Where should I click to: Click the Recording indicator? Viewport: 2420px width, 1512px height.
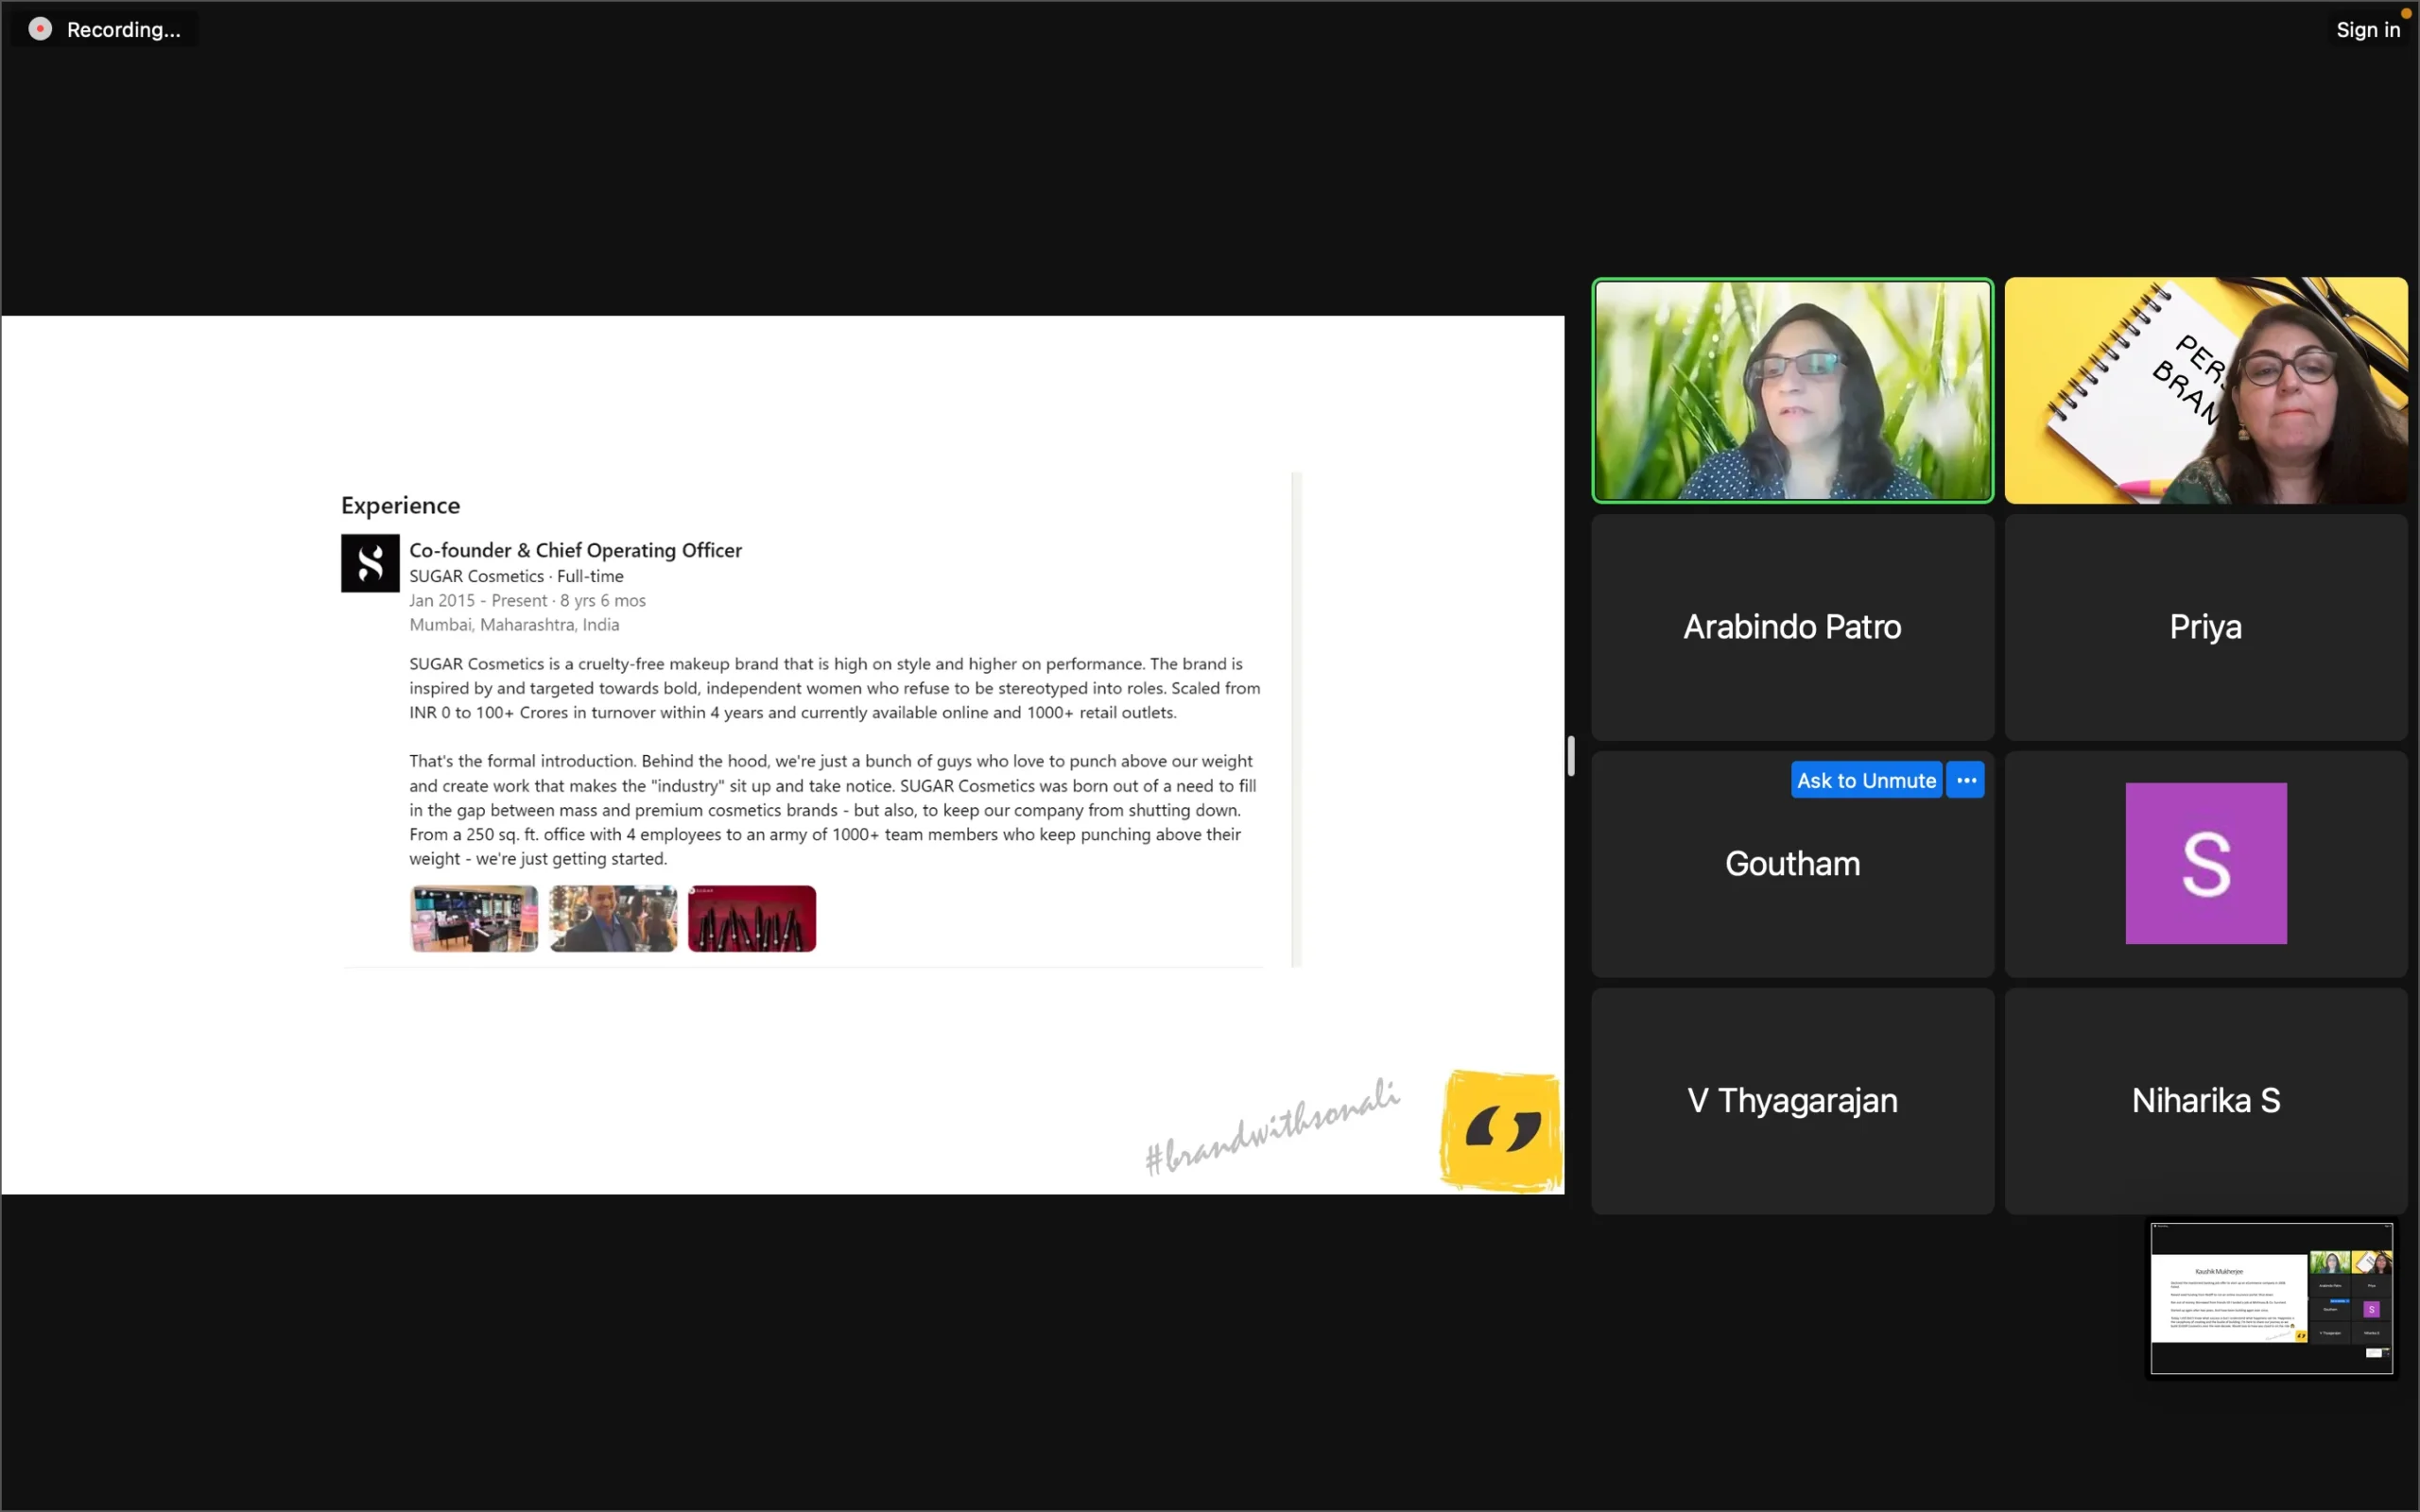pyautogui.click(x=104, y=29)
